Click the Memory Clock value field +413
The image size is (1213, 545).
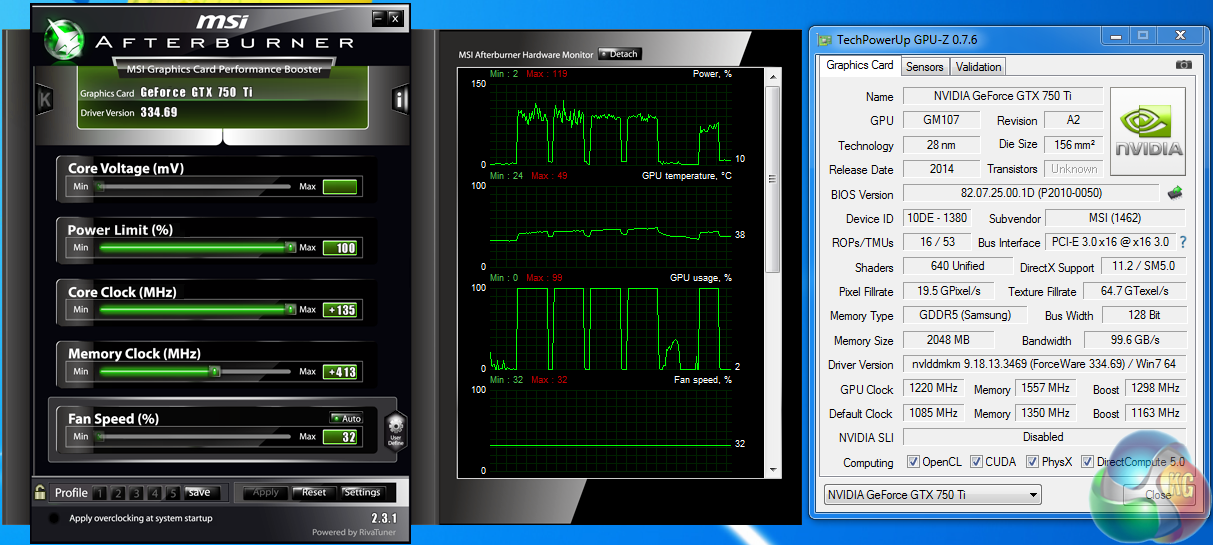click(340, 372)
